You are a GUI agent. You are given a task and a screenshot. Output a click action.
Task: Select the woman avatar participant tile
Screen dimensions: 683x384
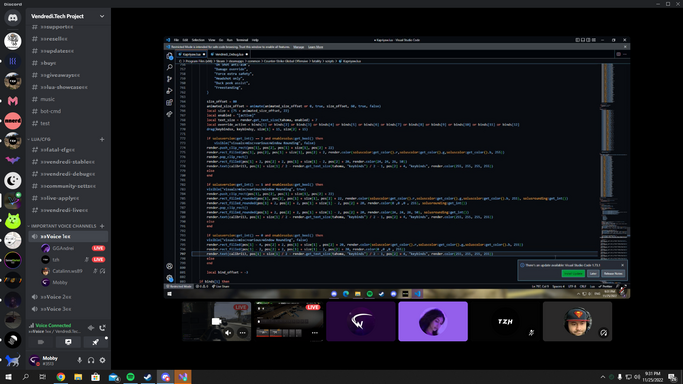(x=433, y=321)
